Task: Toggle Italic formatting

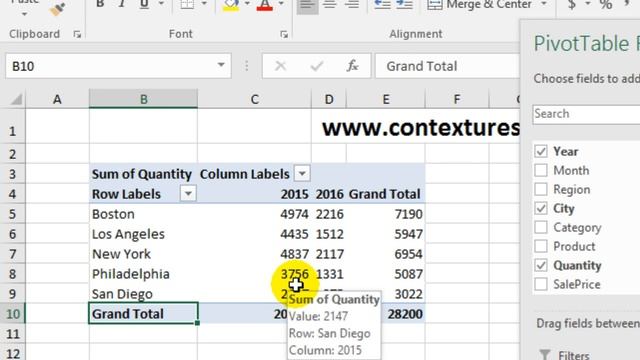Action: pyautogui.click(x=122, y=4)
